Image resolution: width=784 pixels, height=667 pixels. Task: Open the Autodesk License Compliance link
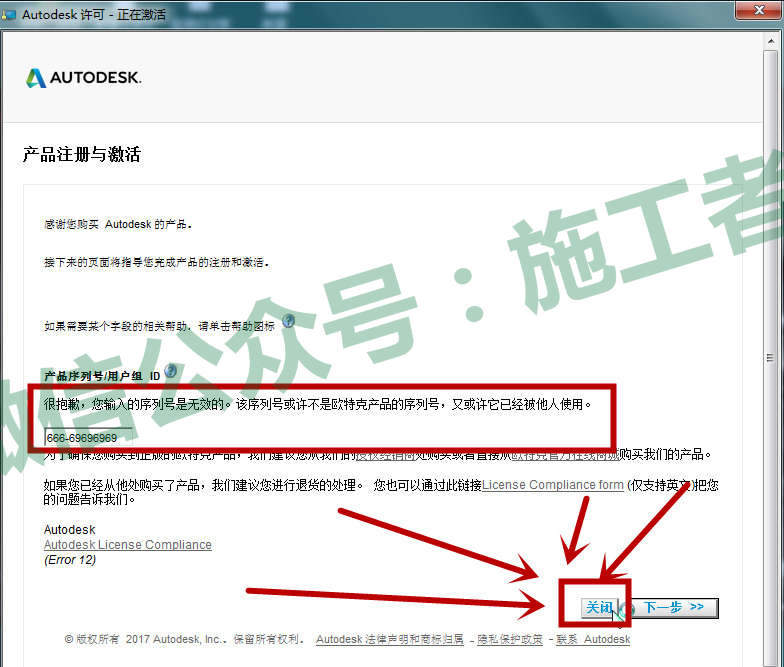(128, 544)
